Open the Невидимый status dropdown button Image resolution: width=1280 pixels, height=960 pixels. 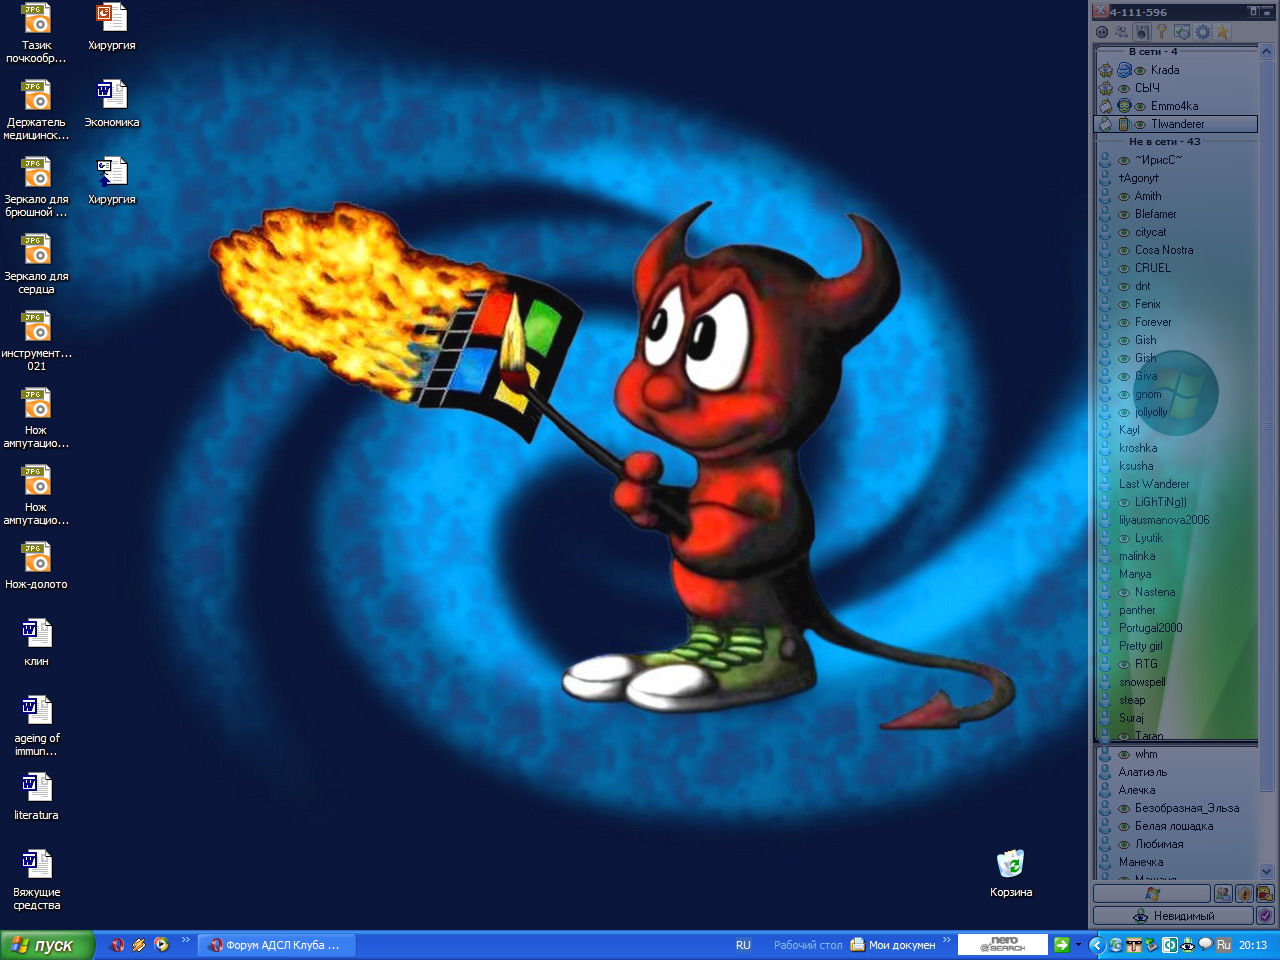coord(1173,915)
